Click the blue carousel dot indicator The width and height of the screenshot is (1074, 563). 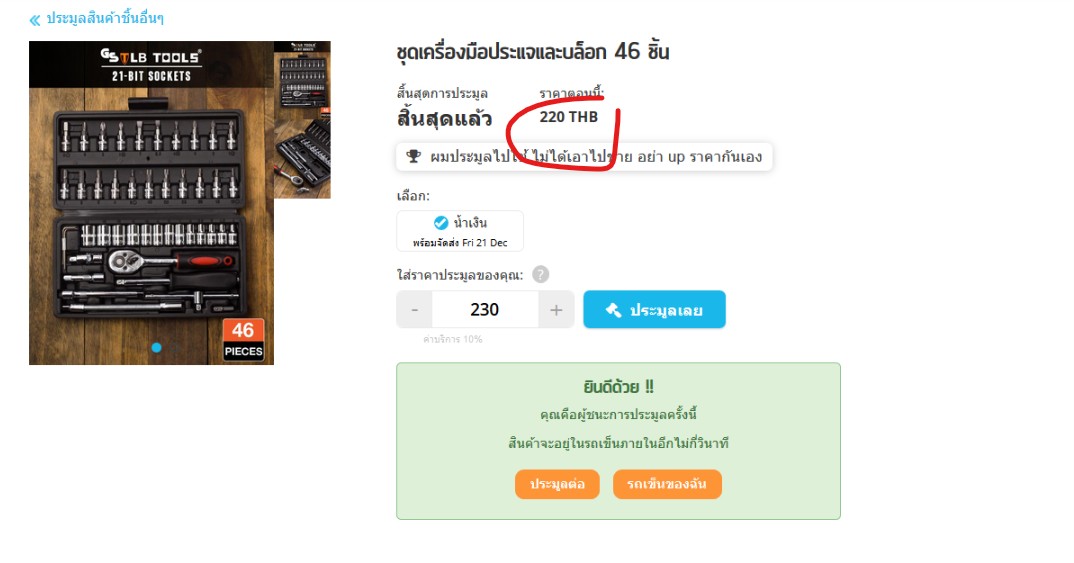pyautogui.click(x=156, y=348)
